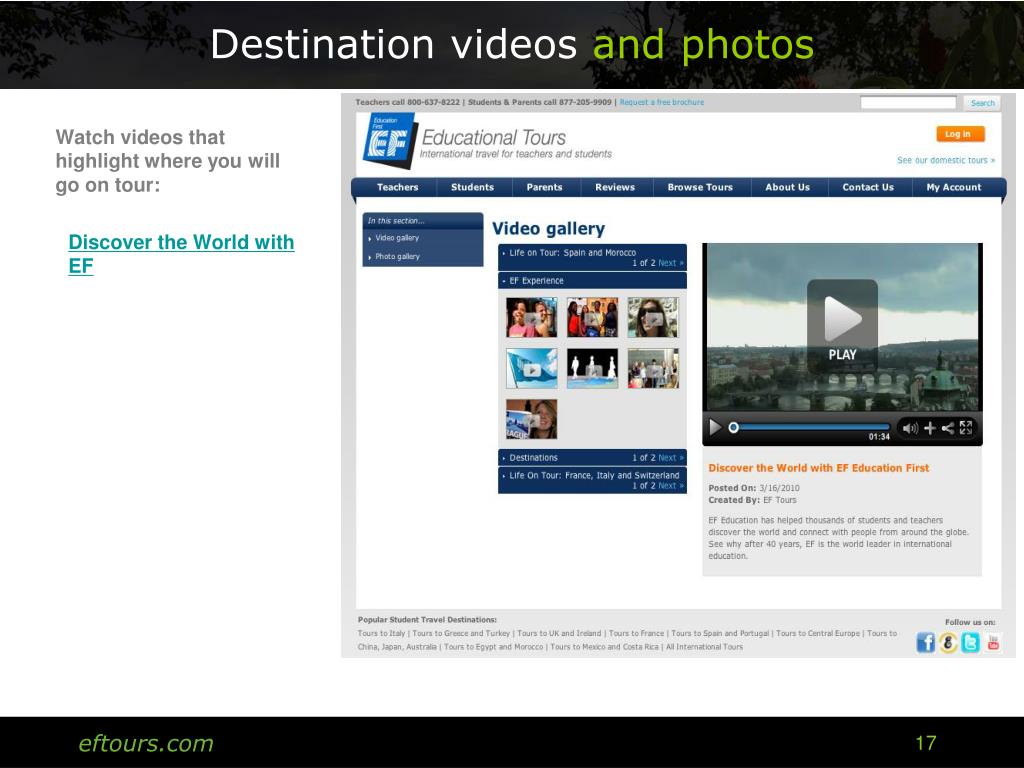Click Next in the Spain and Morocco header

click(671, 263)
